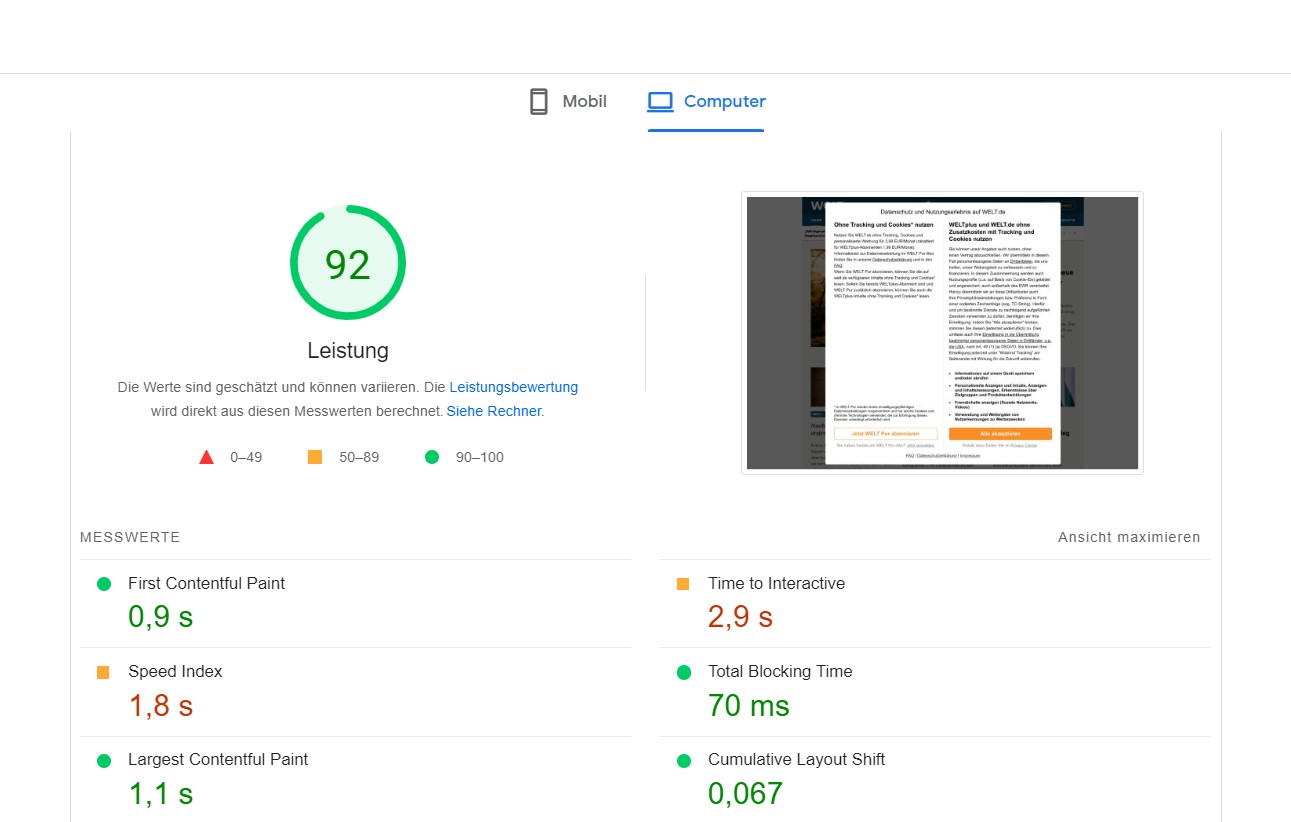Screen dimensions: 1291x822
Task: Click orange square beside Speed Index
Action: coord(103,672)
